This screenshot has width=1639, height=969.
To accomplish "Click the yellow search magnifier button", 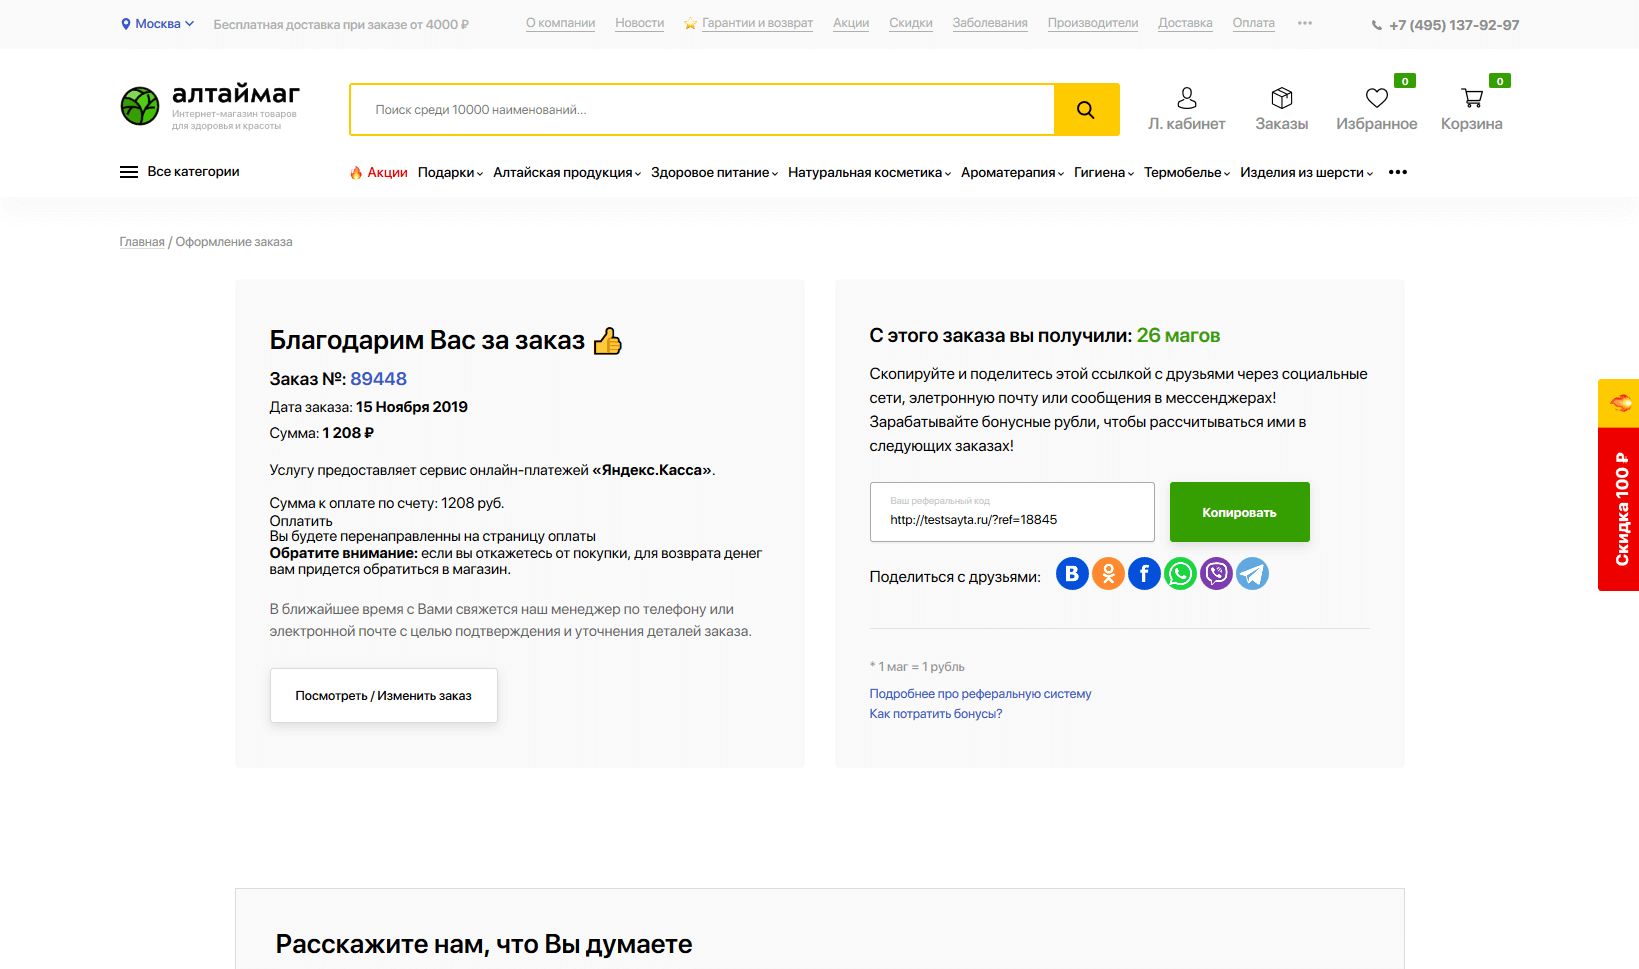I will click(1085, 110).
